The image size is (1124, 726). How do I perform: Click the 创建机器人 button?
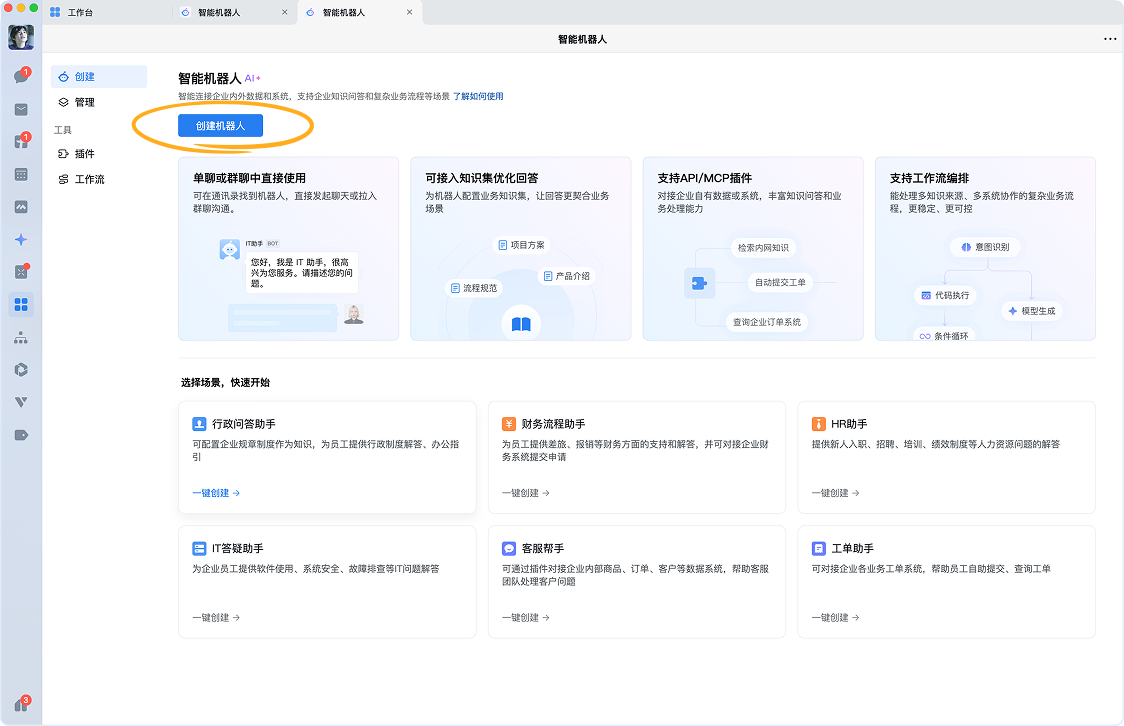220,126
